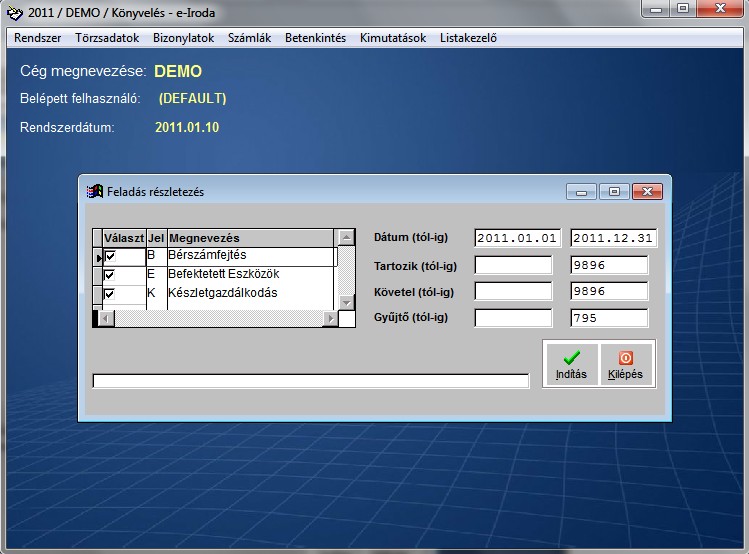Open the Rendszer menu
Image resolution: width=749 pixels, height=554 pixels.
click(x=38, y=38)
